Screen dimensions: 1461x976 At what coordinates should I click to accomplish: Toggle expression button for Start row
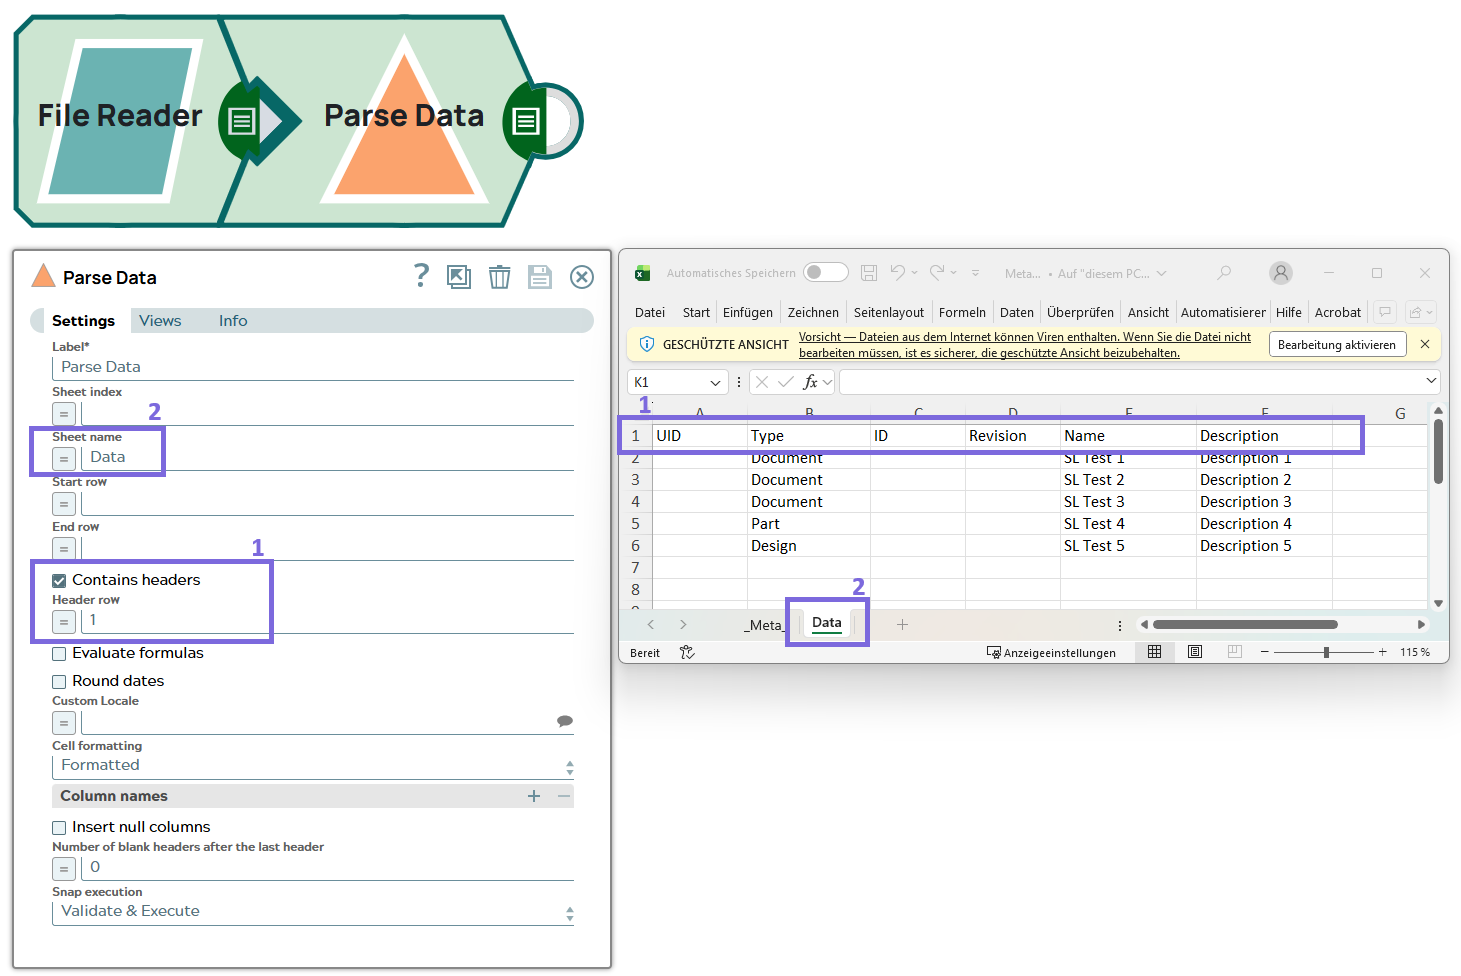point(64,503)
